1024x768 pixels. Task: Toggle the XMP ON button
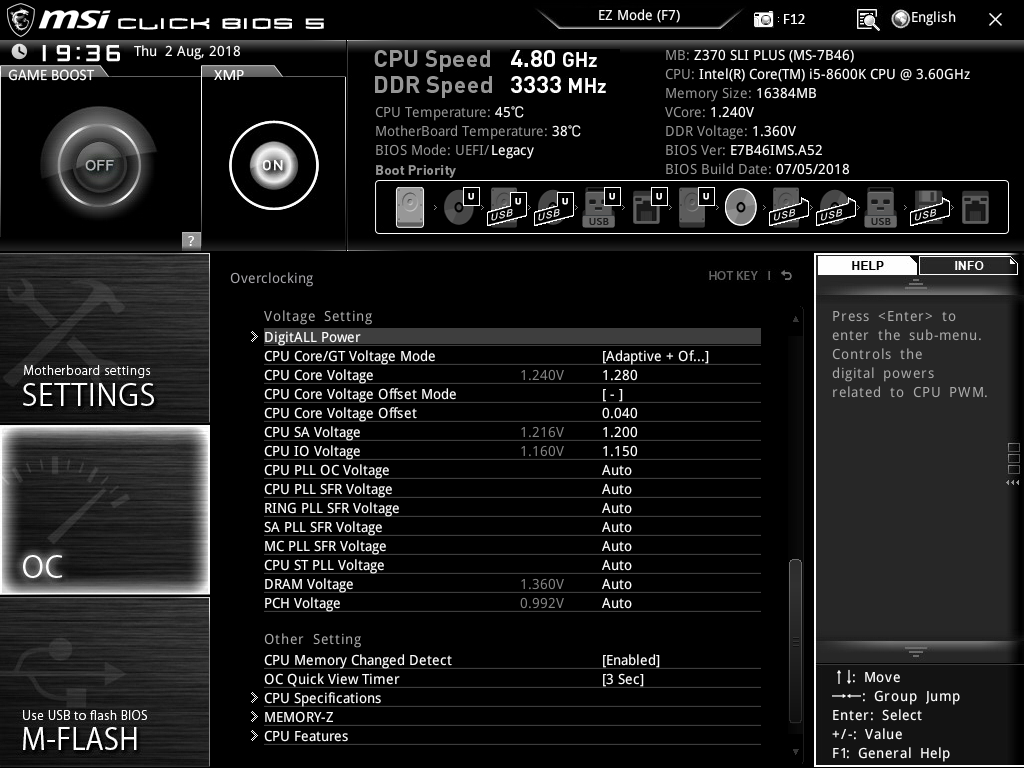(274, 165)
